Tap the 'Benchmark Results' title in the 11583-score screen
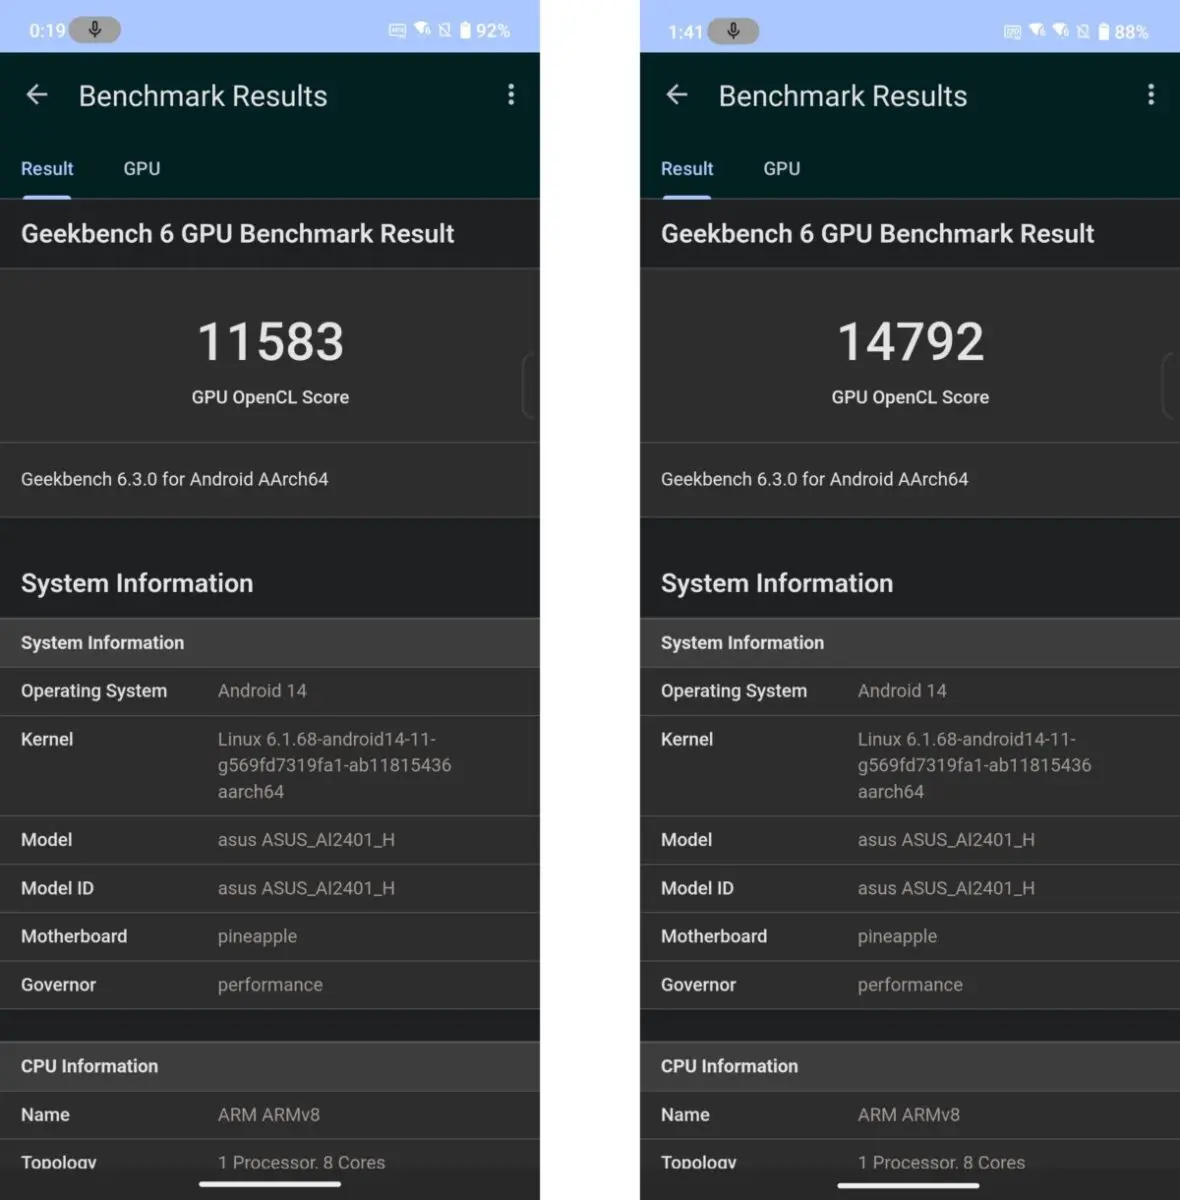Image resolution: width=1180 pixels, height=1200 pixels. click(x=203, y=96)
